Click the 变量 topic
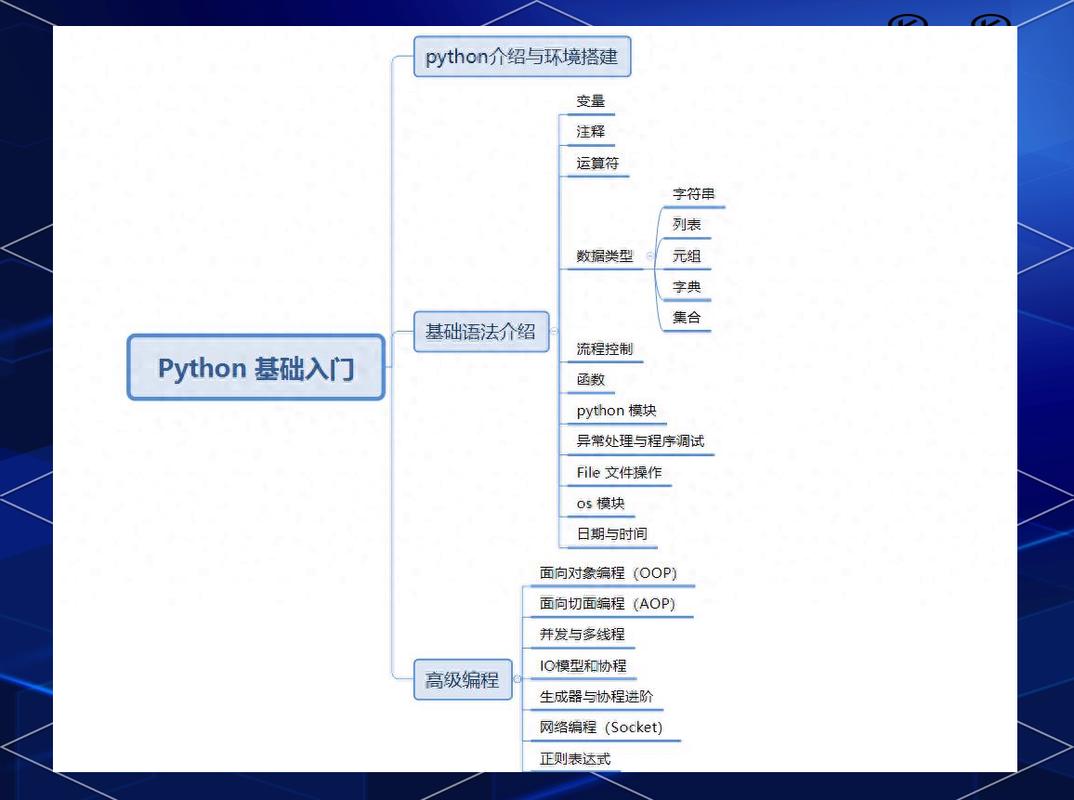 tap(590, 101)
